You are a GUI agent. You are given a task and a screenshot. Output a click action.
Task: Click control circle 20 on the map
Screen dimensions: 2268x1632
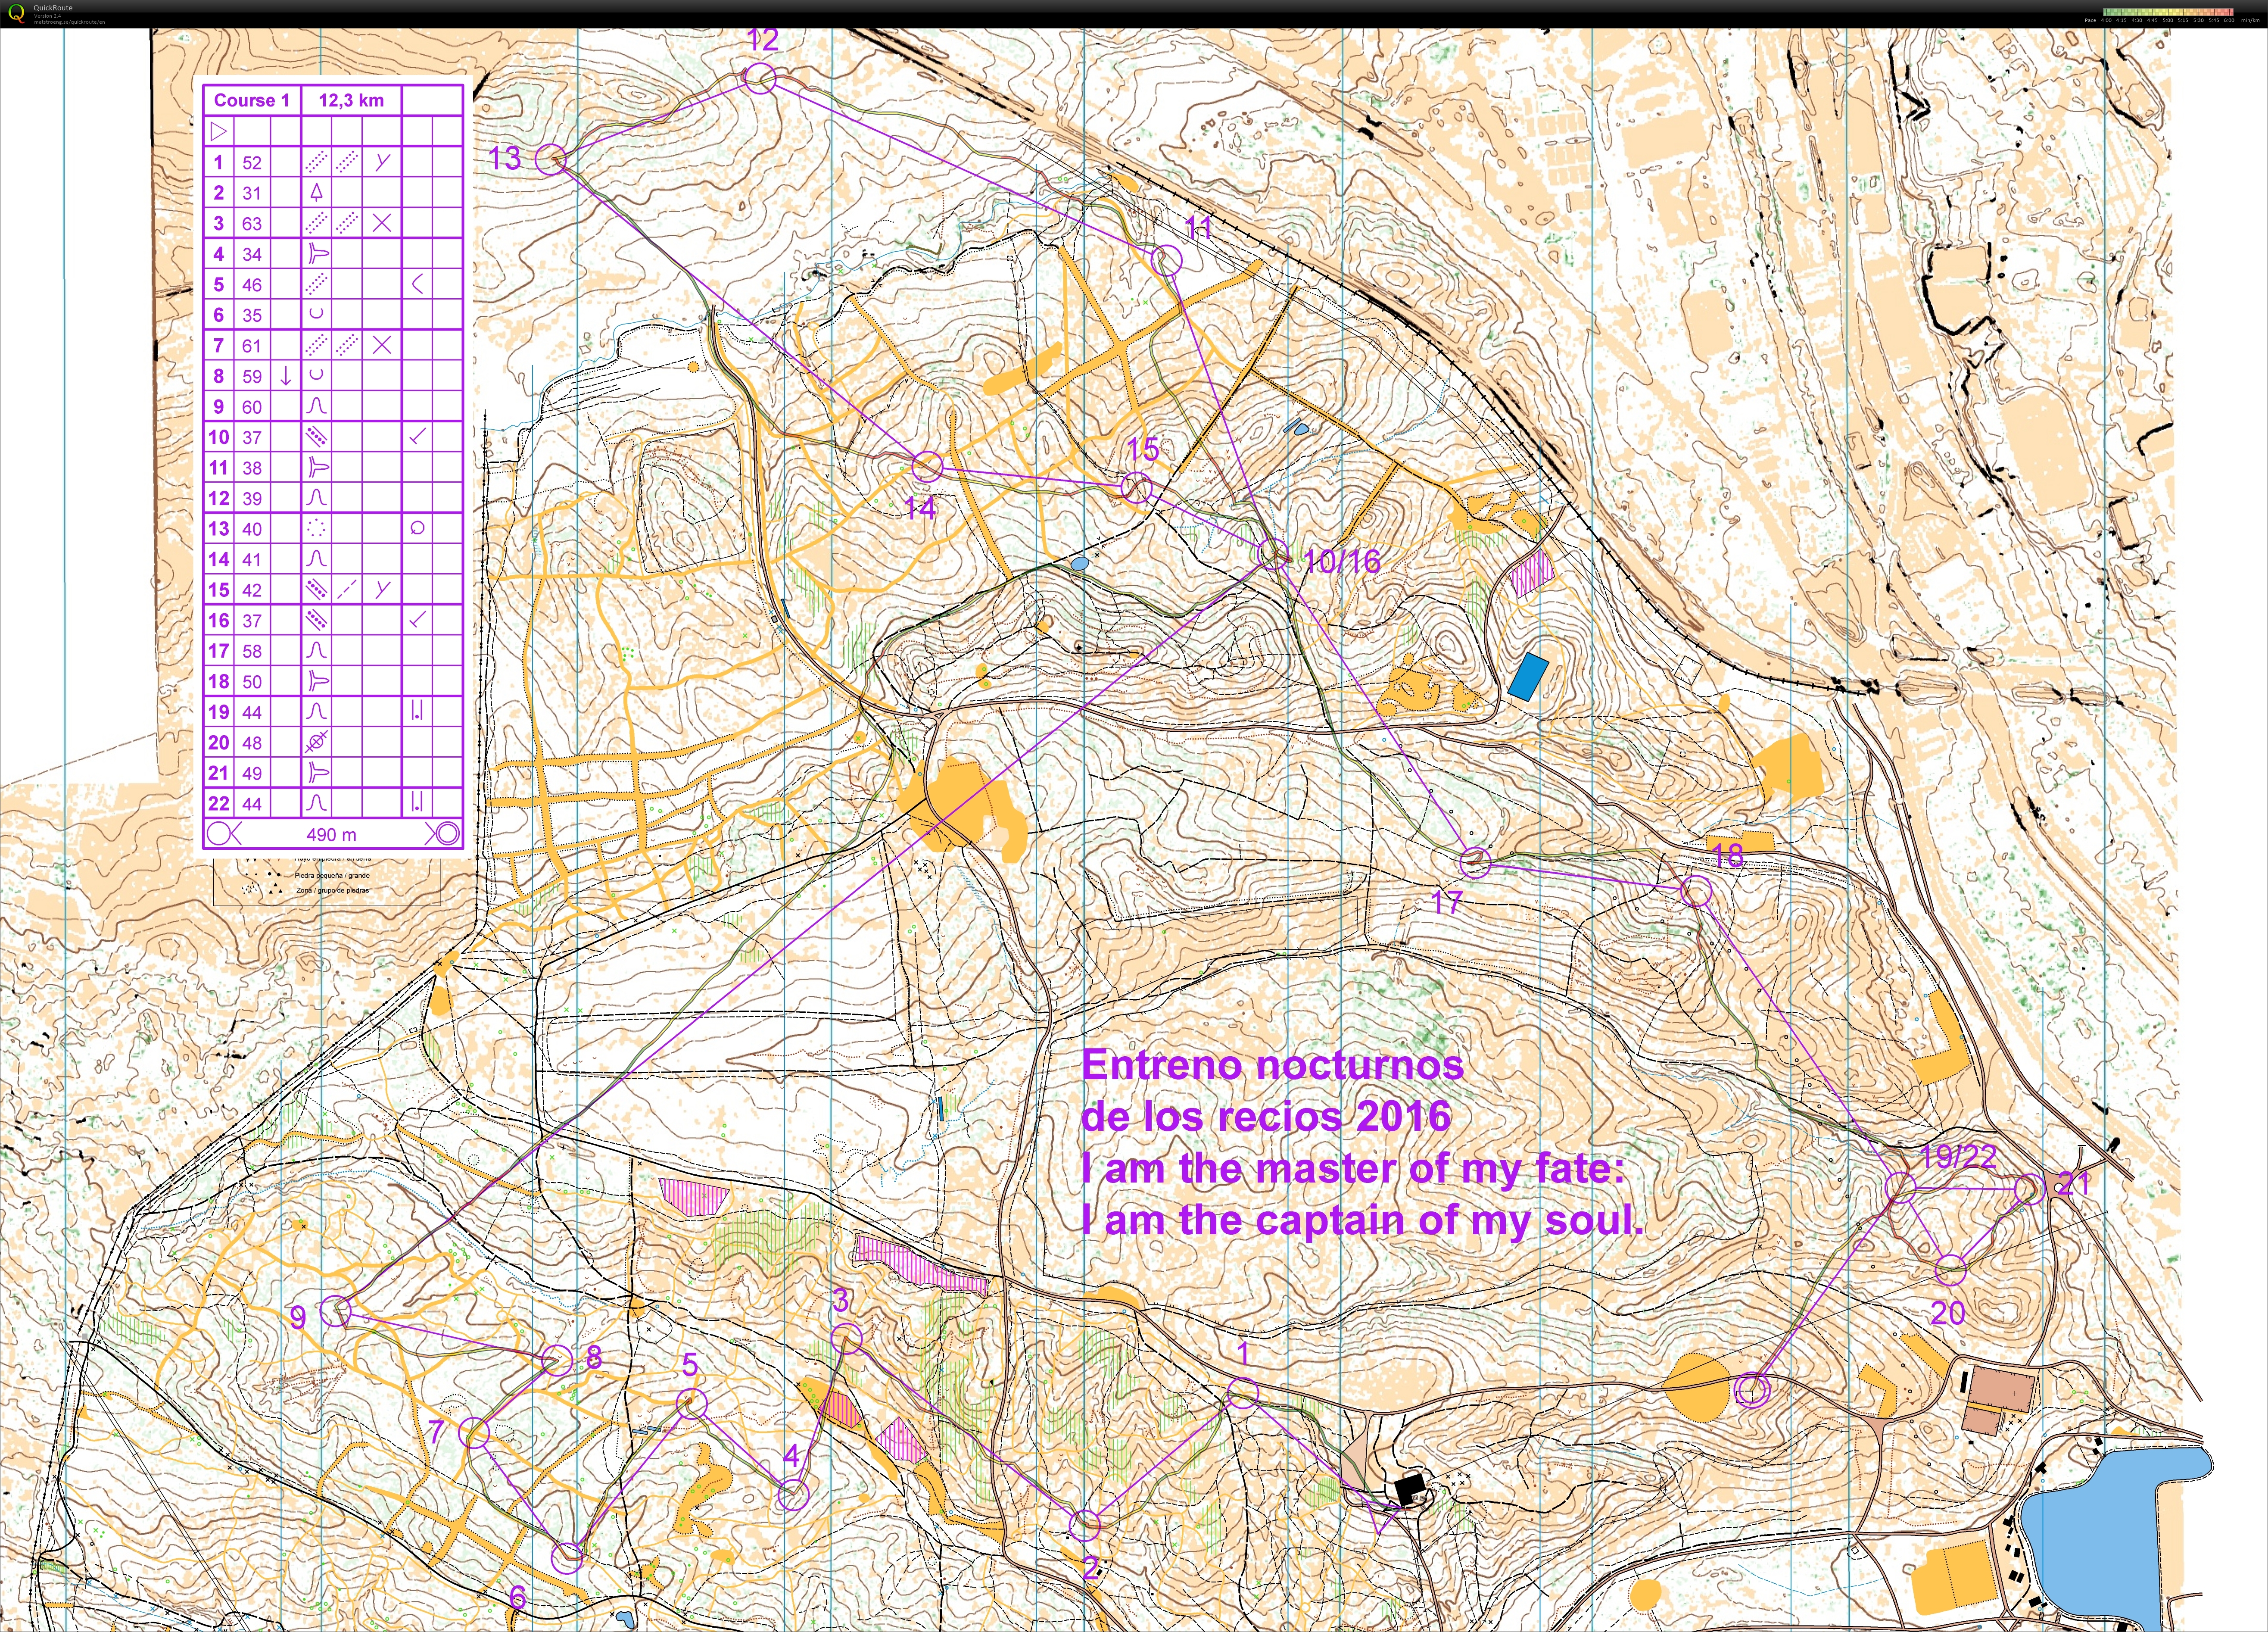[1950, 1270]
